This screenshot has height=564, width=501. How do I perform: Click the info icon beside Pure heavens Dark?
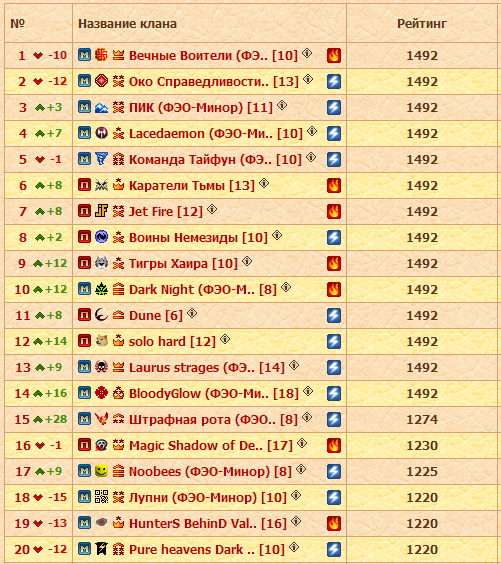click(x=294, y=547)
